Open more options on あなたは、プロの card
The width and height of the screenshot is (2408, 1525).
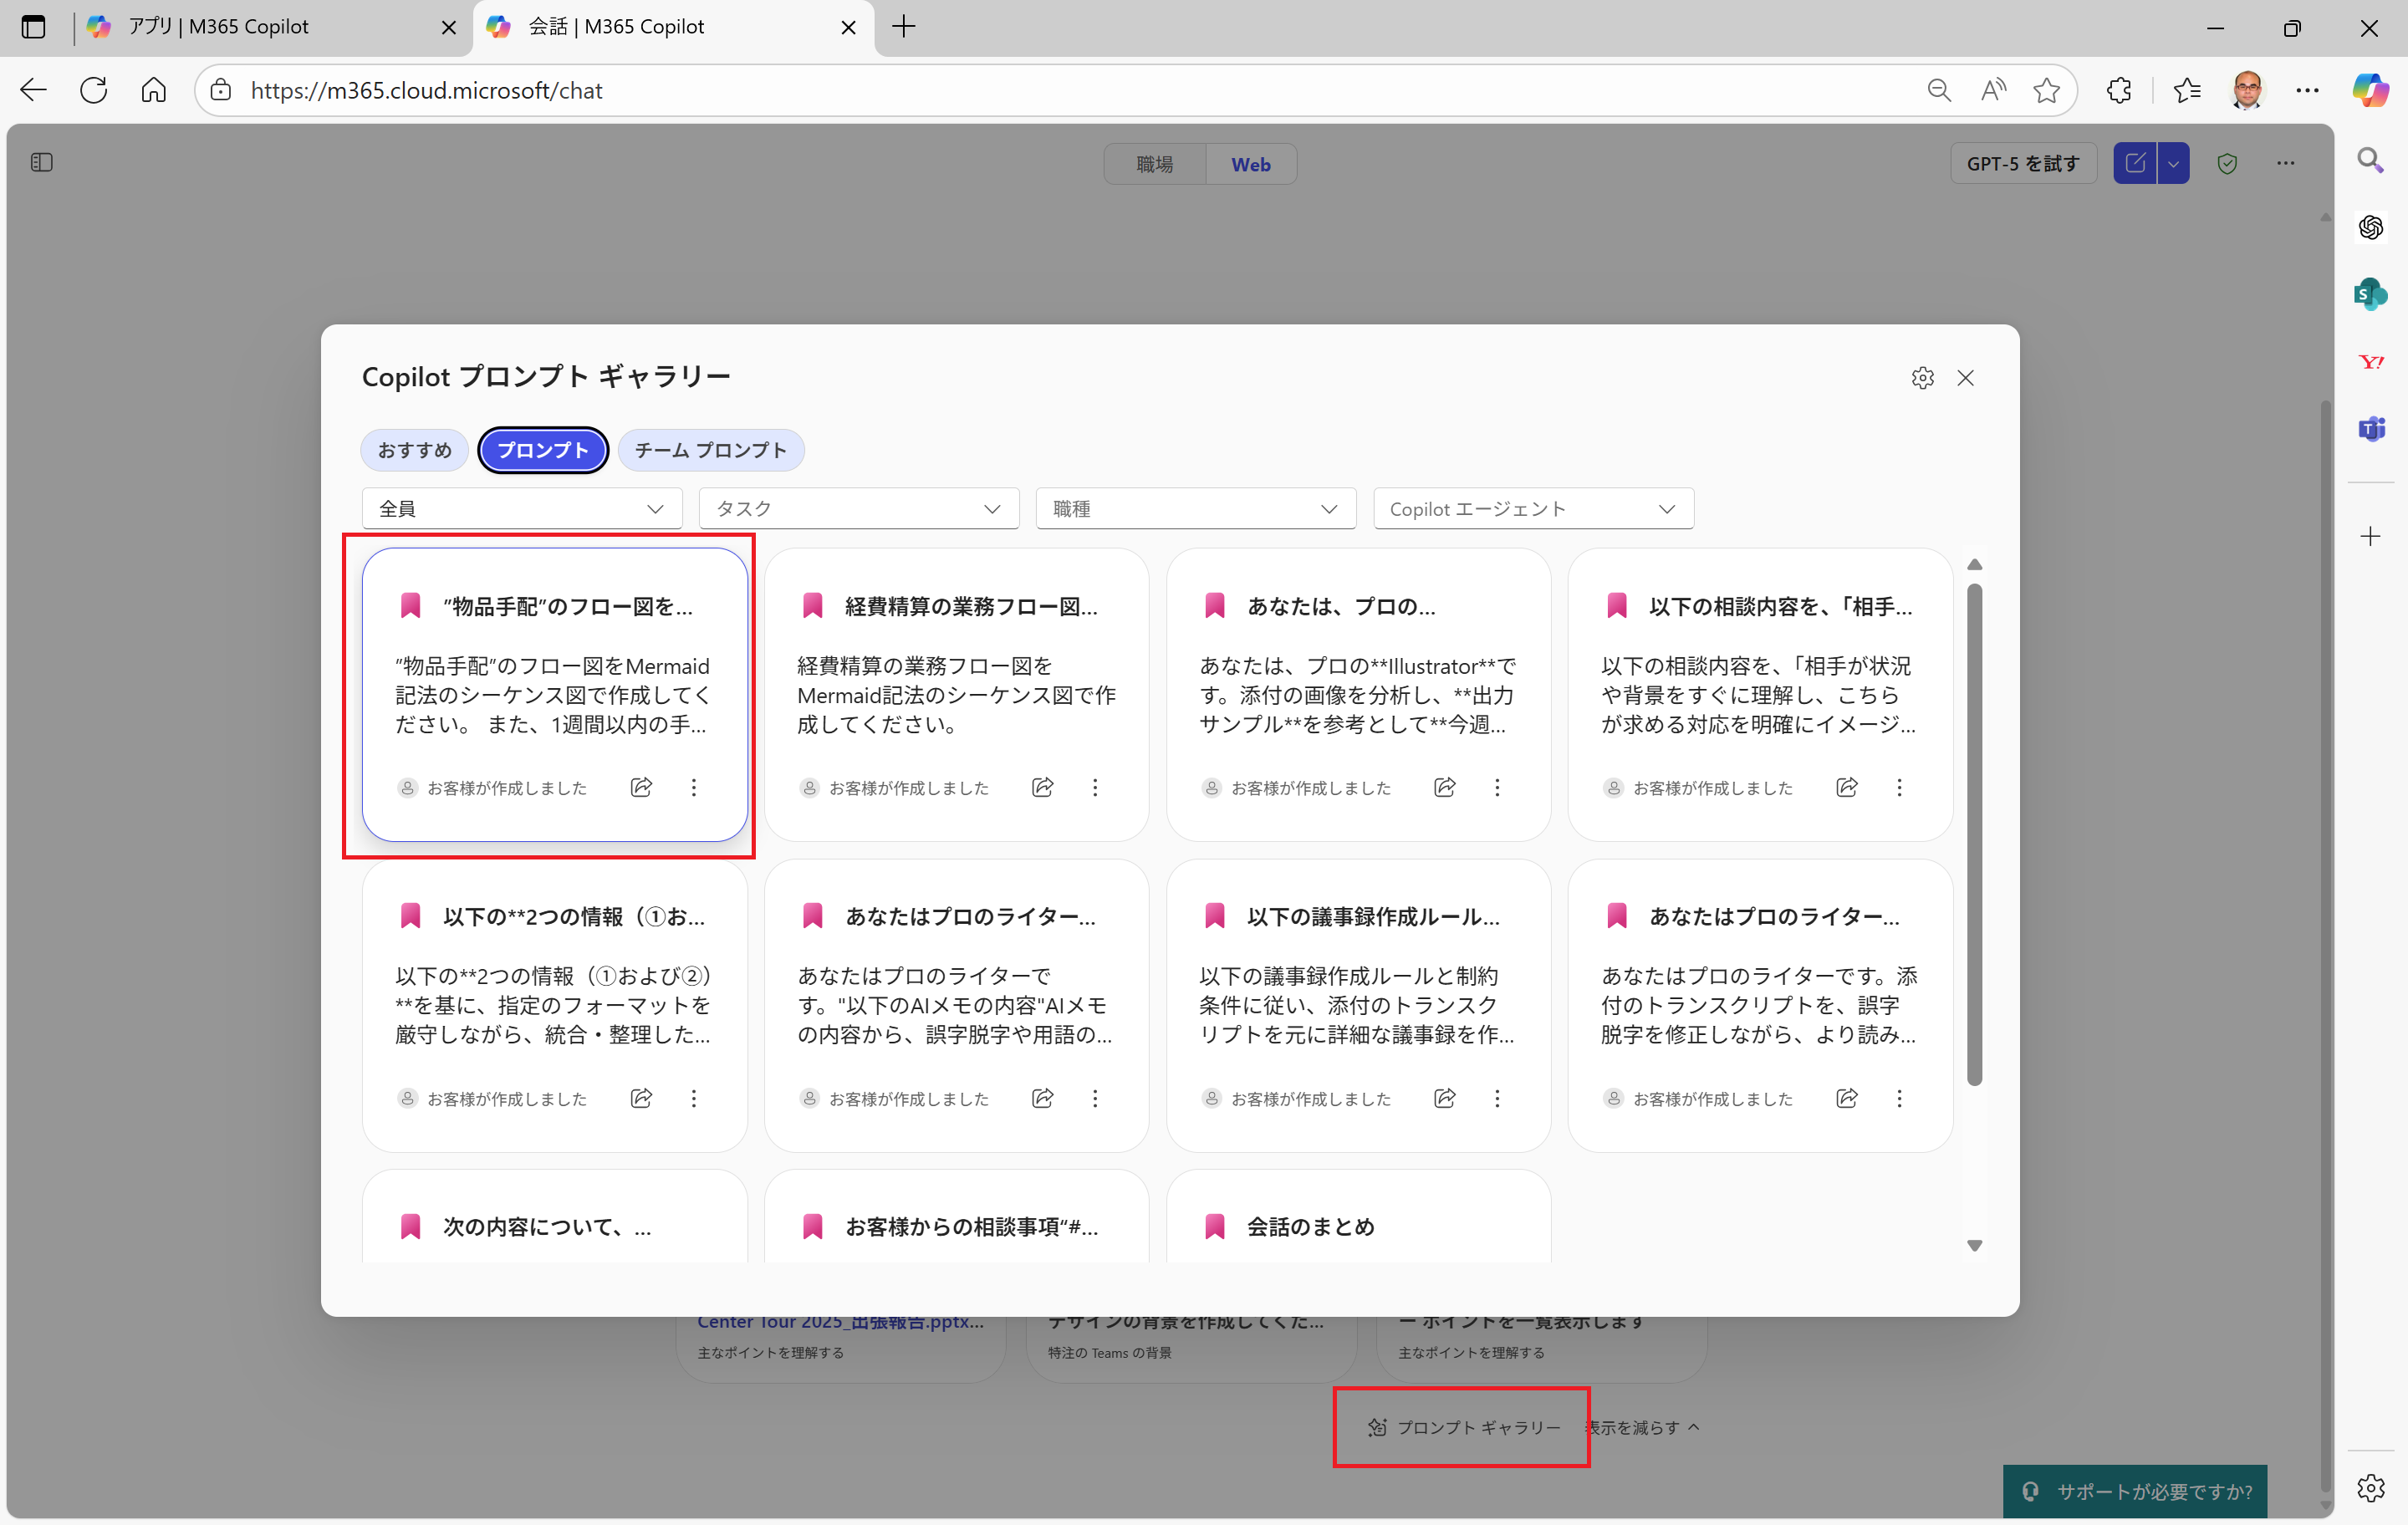[1497, 787]
